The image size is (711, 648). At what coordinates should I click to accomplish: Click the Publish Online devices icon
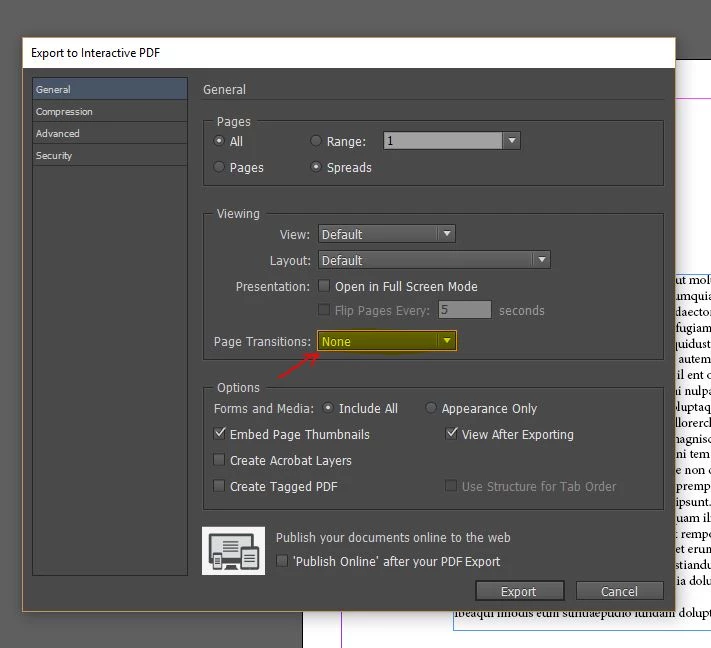pyautogui.click(x=234, y=551)
